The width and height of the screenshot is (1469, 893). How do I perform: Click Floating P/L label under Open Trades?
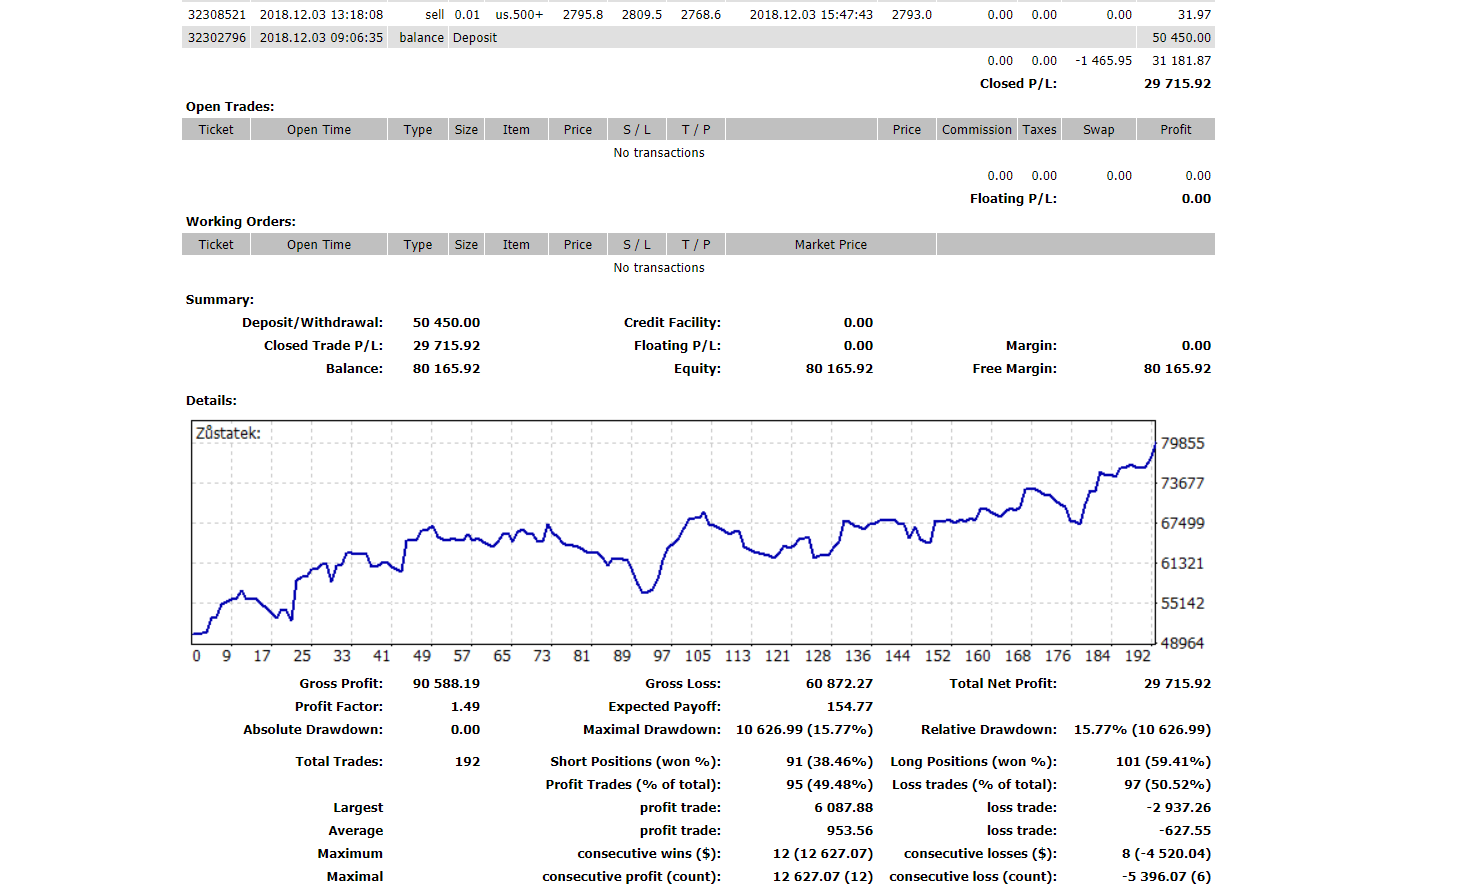(1013, 199)
